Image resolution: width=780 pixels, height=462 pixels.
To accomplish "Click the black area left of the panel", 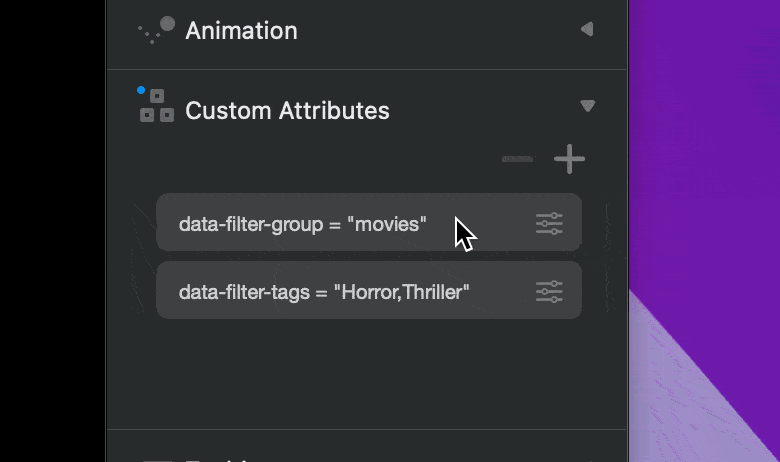I will pos(52,230).
